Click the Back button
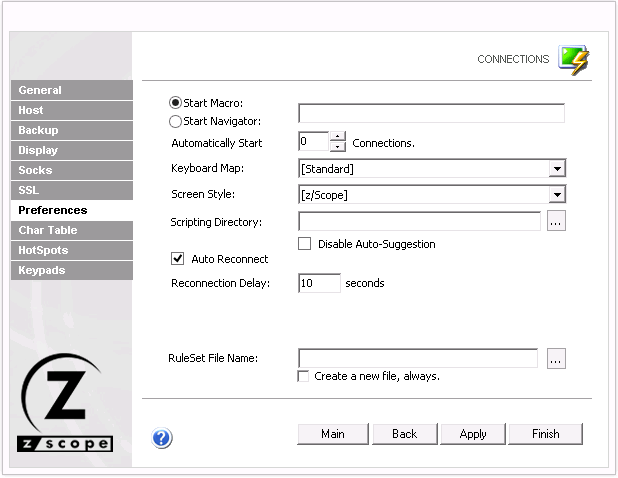This screenshot has width=618, height=478. point(405,434)
